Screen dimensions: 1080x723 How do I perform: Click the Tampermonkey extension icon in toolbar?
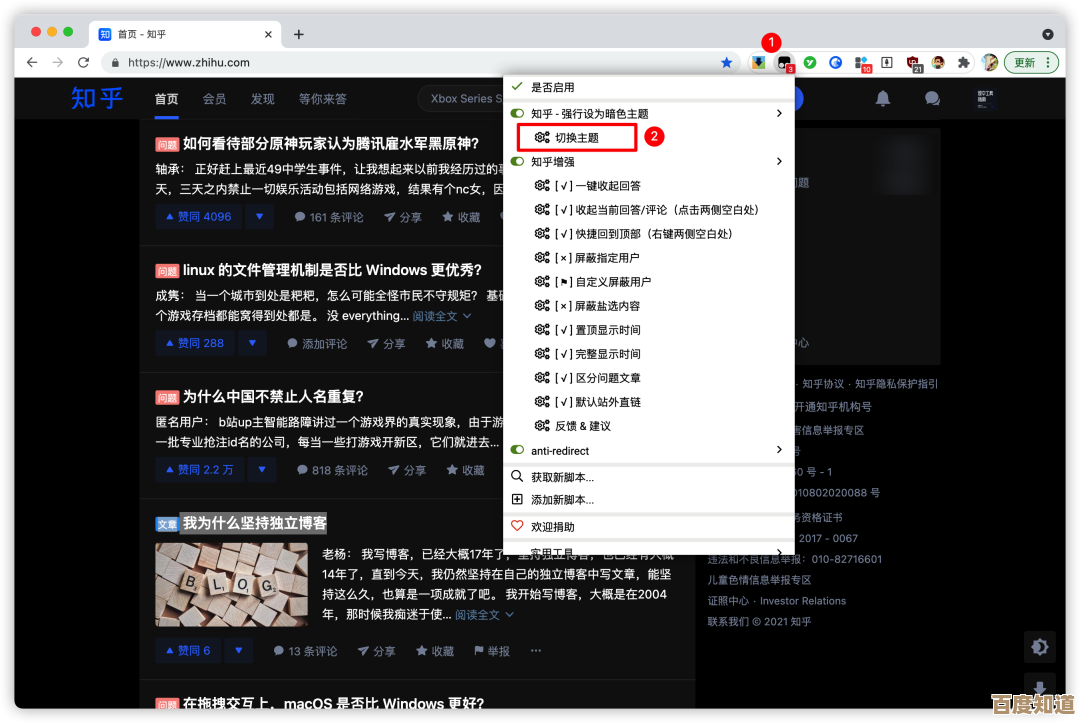click(x=785, y=63)
